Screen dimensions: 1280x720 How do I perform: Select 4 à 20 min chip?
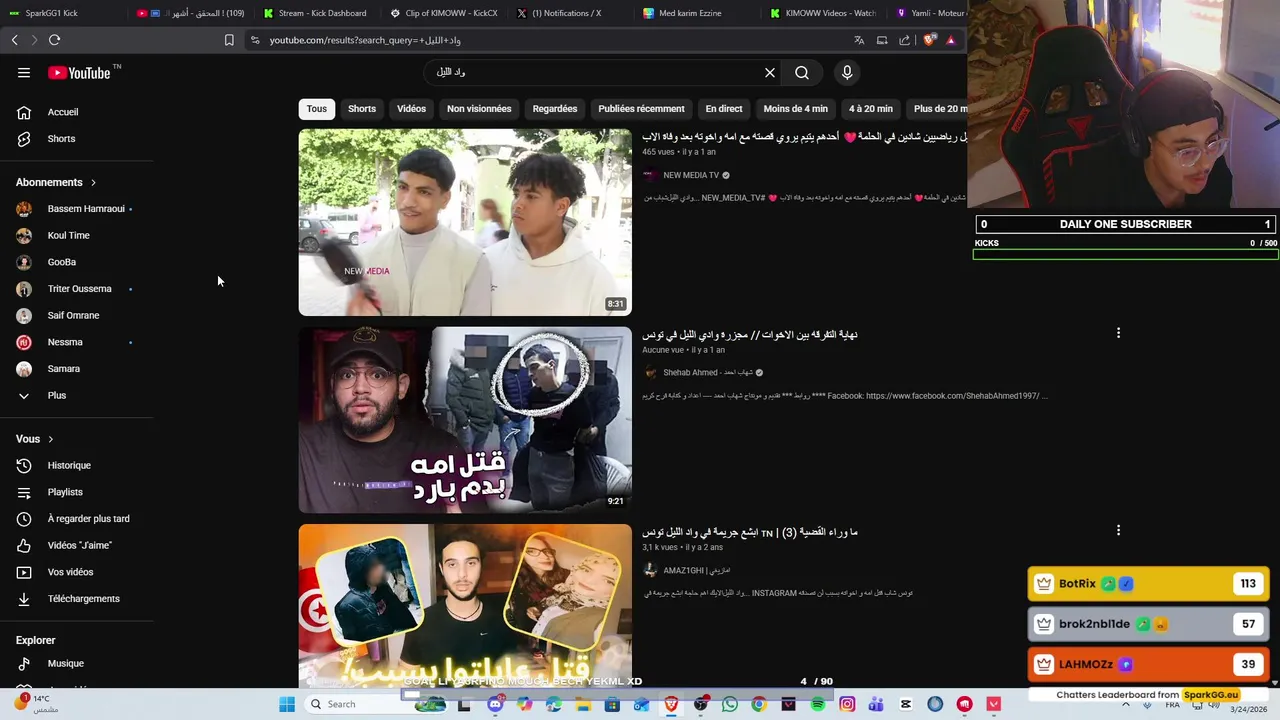pyautogui.click(x=871, y=109)
